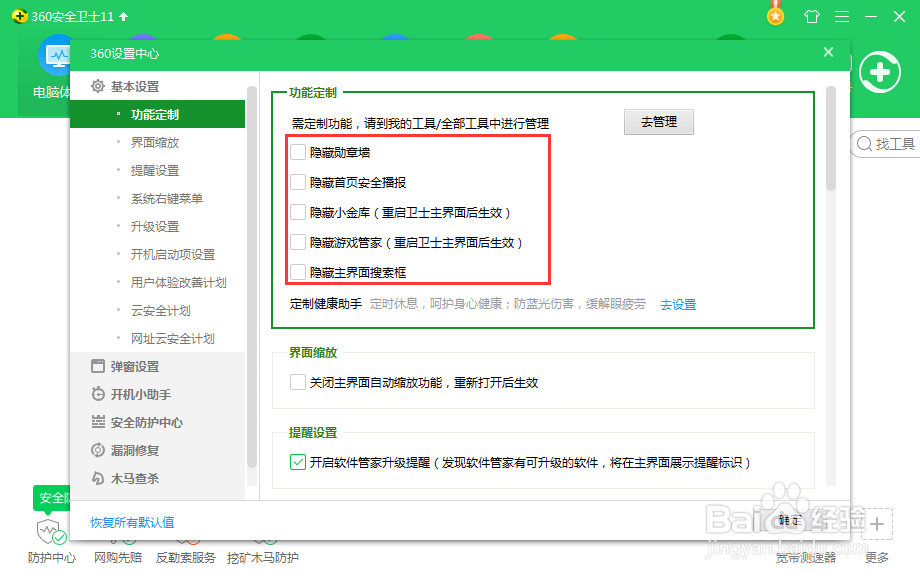Enable 隐藏勋章墙 checkbox
Image resolution: width=920 pixels, height=580 pixels.
pyautogui.click(x=298, y=152)
